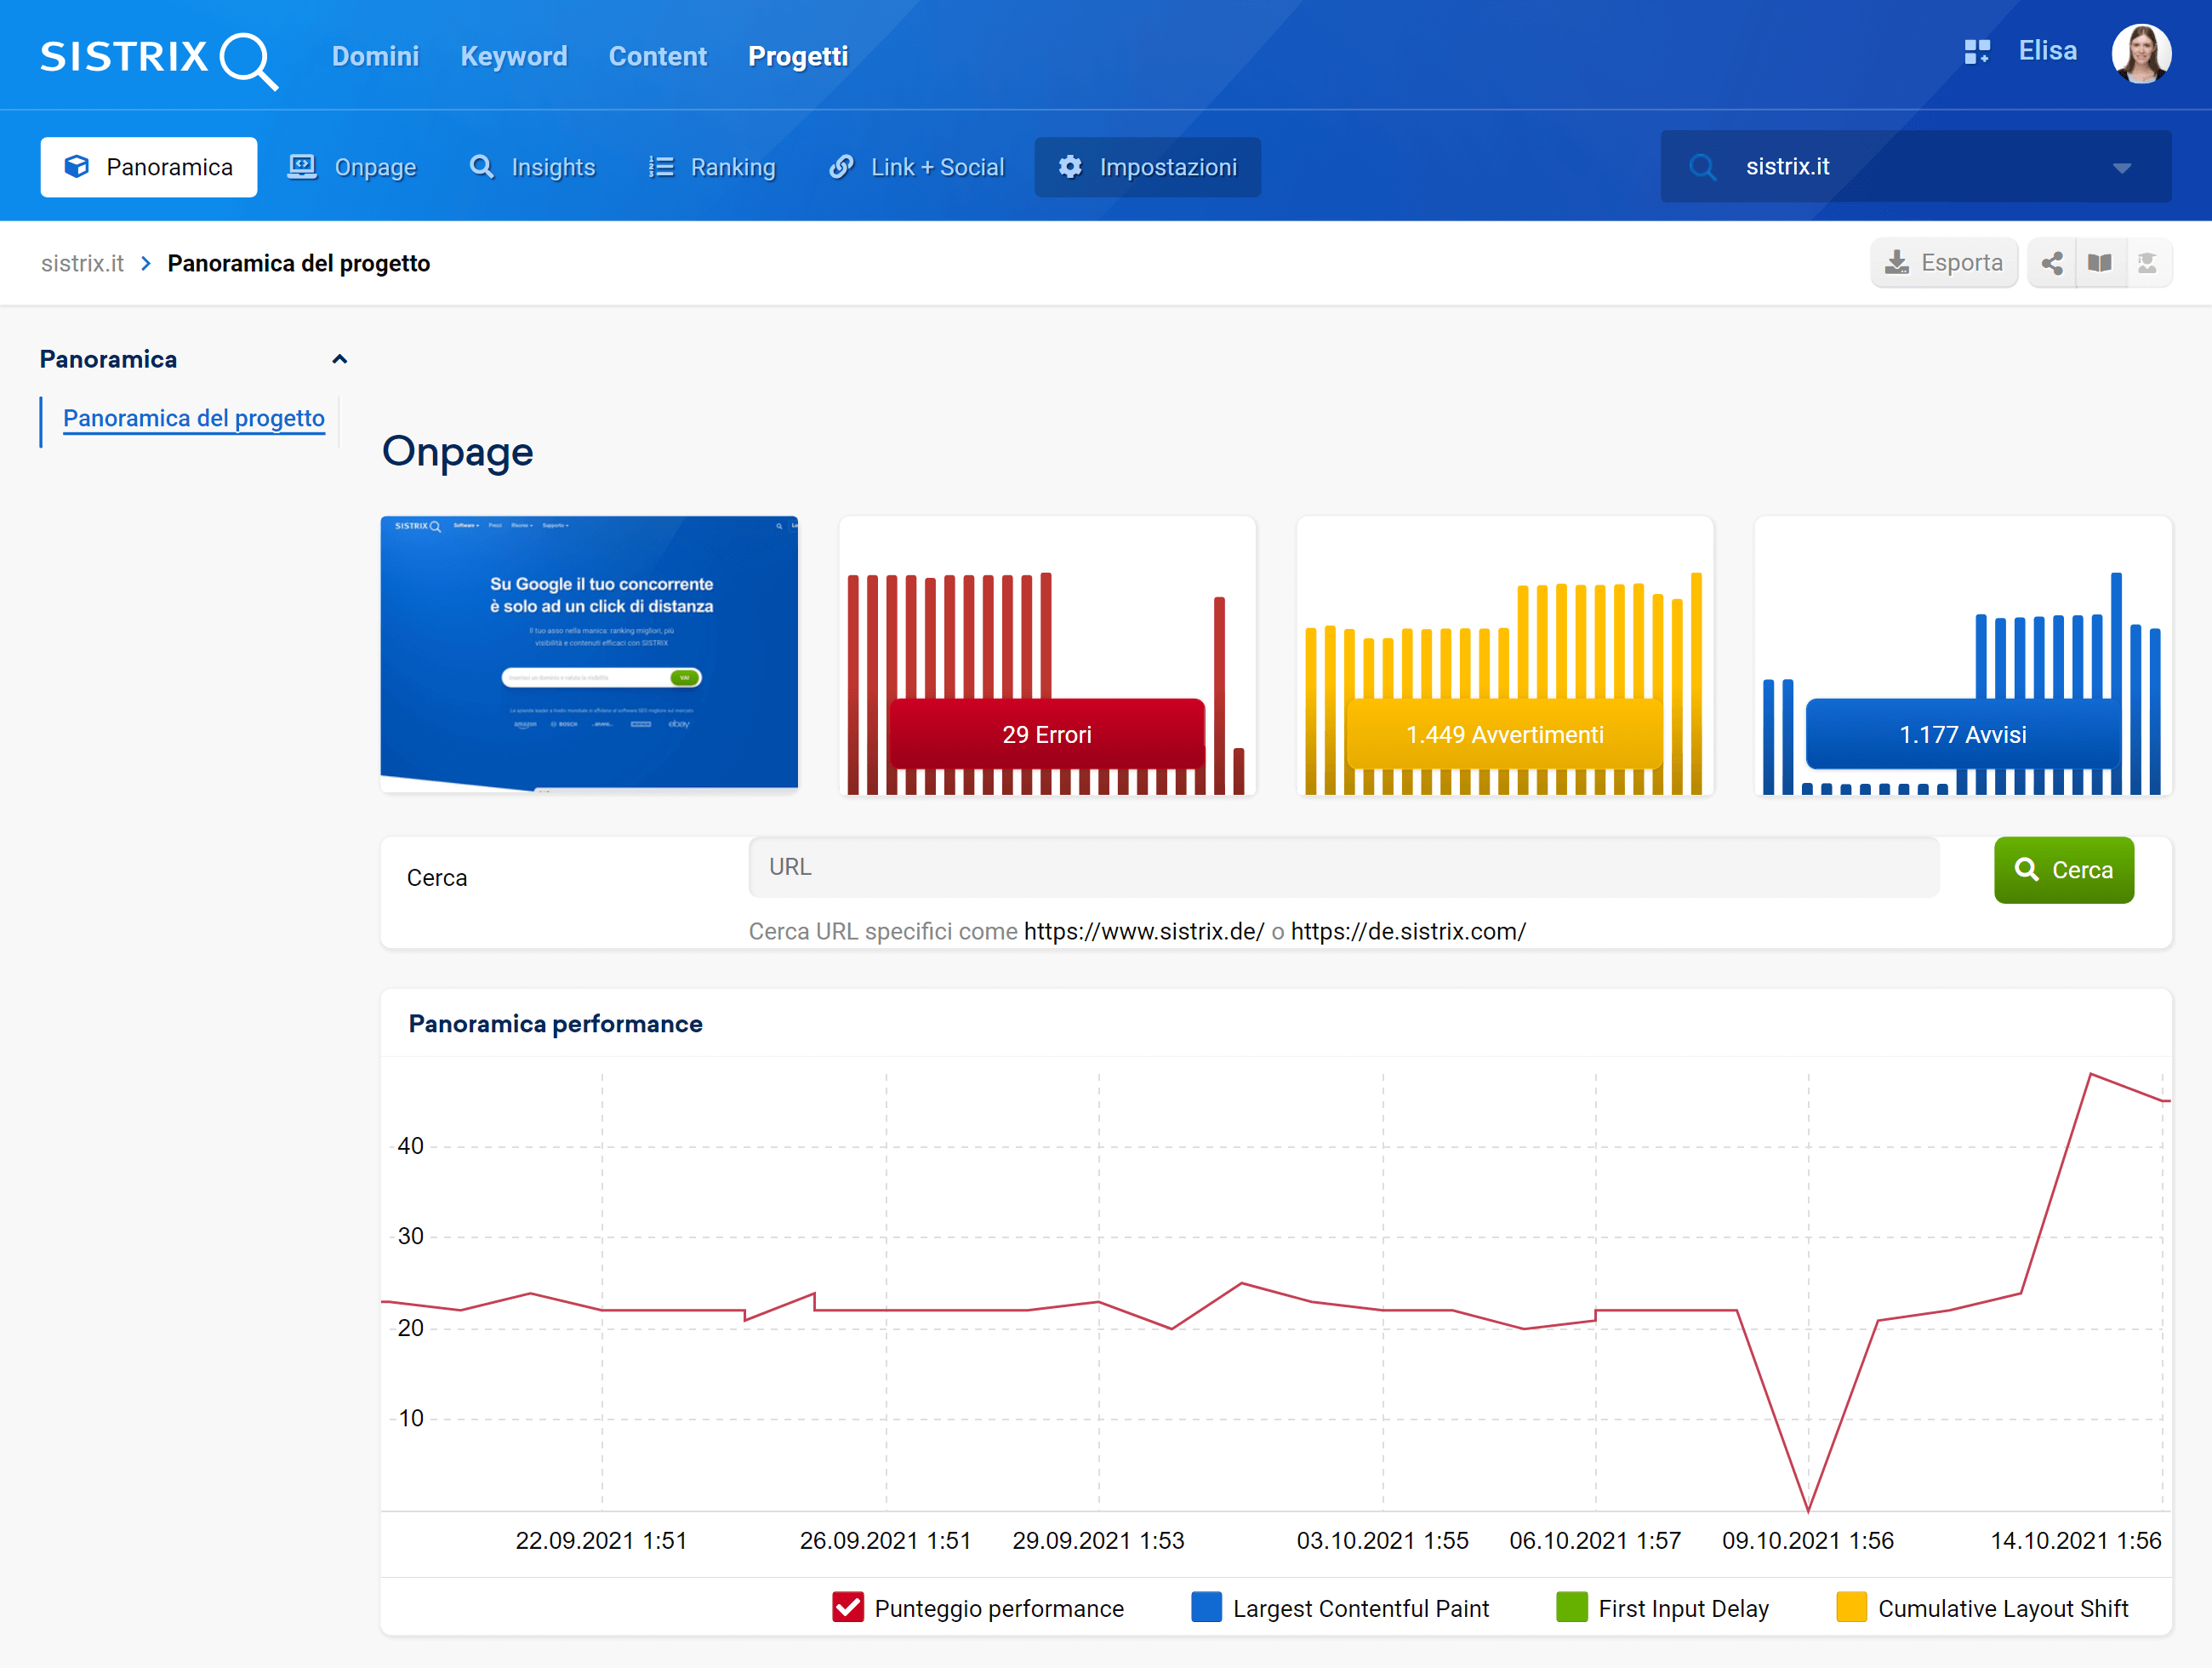
Task: Click the share icon in breadcrumb toolbar
Action: [x=2052, y=263]
